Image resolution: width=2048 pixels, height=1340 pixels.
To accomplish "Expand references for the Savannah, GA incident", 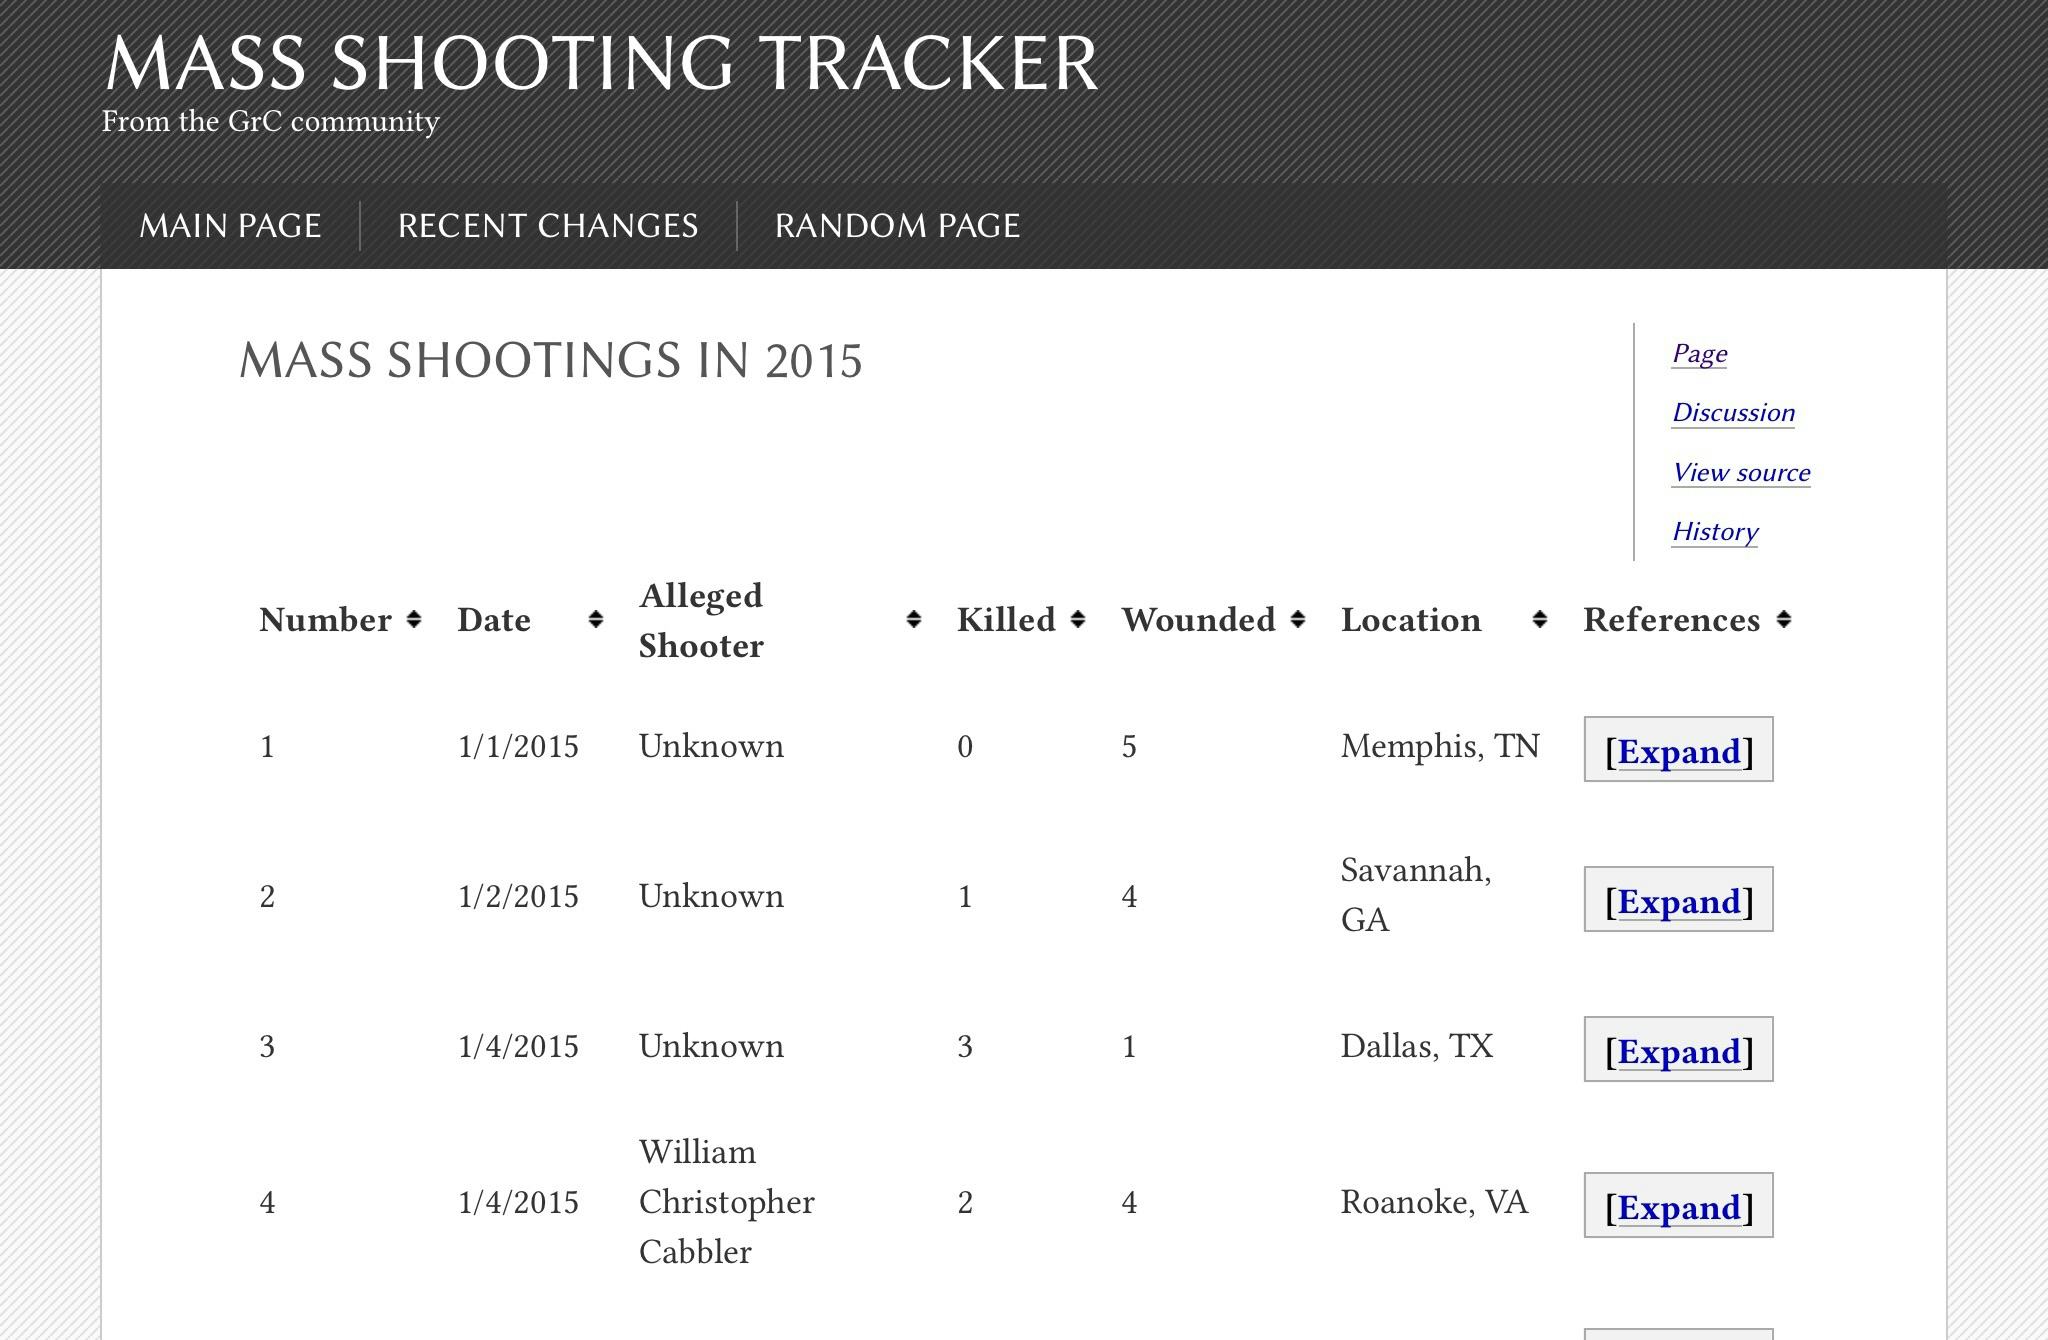I will [1678, 902].
